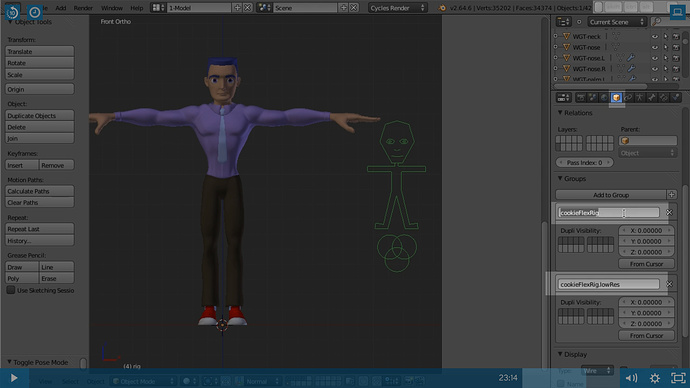Toggle visibility eye of WGT-nose
The image size is (690, 388).
pos(655,47)
